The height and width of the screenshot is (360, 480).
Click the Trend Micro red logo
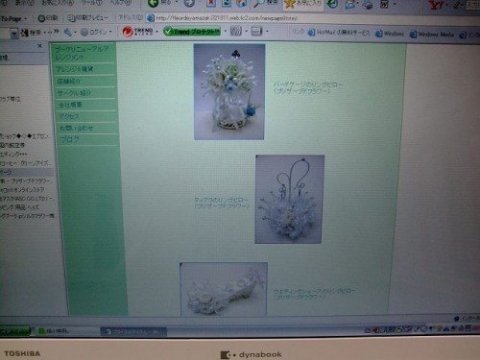click(x=127, y=32)
